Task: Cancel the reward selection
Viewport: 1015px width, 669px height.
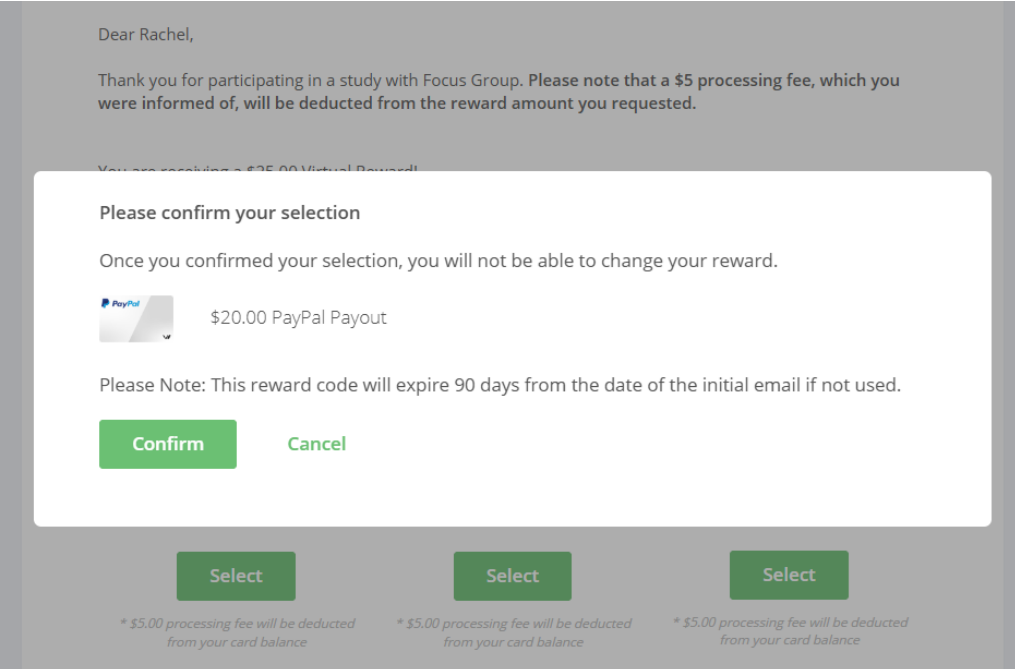Action: point(317,444)
